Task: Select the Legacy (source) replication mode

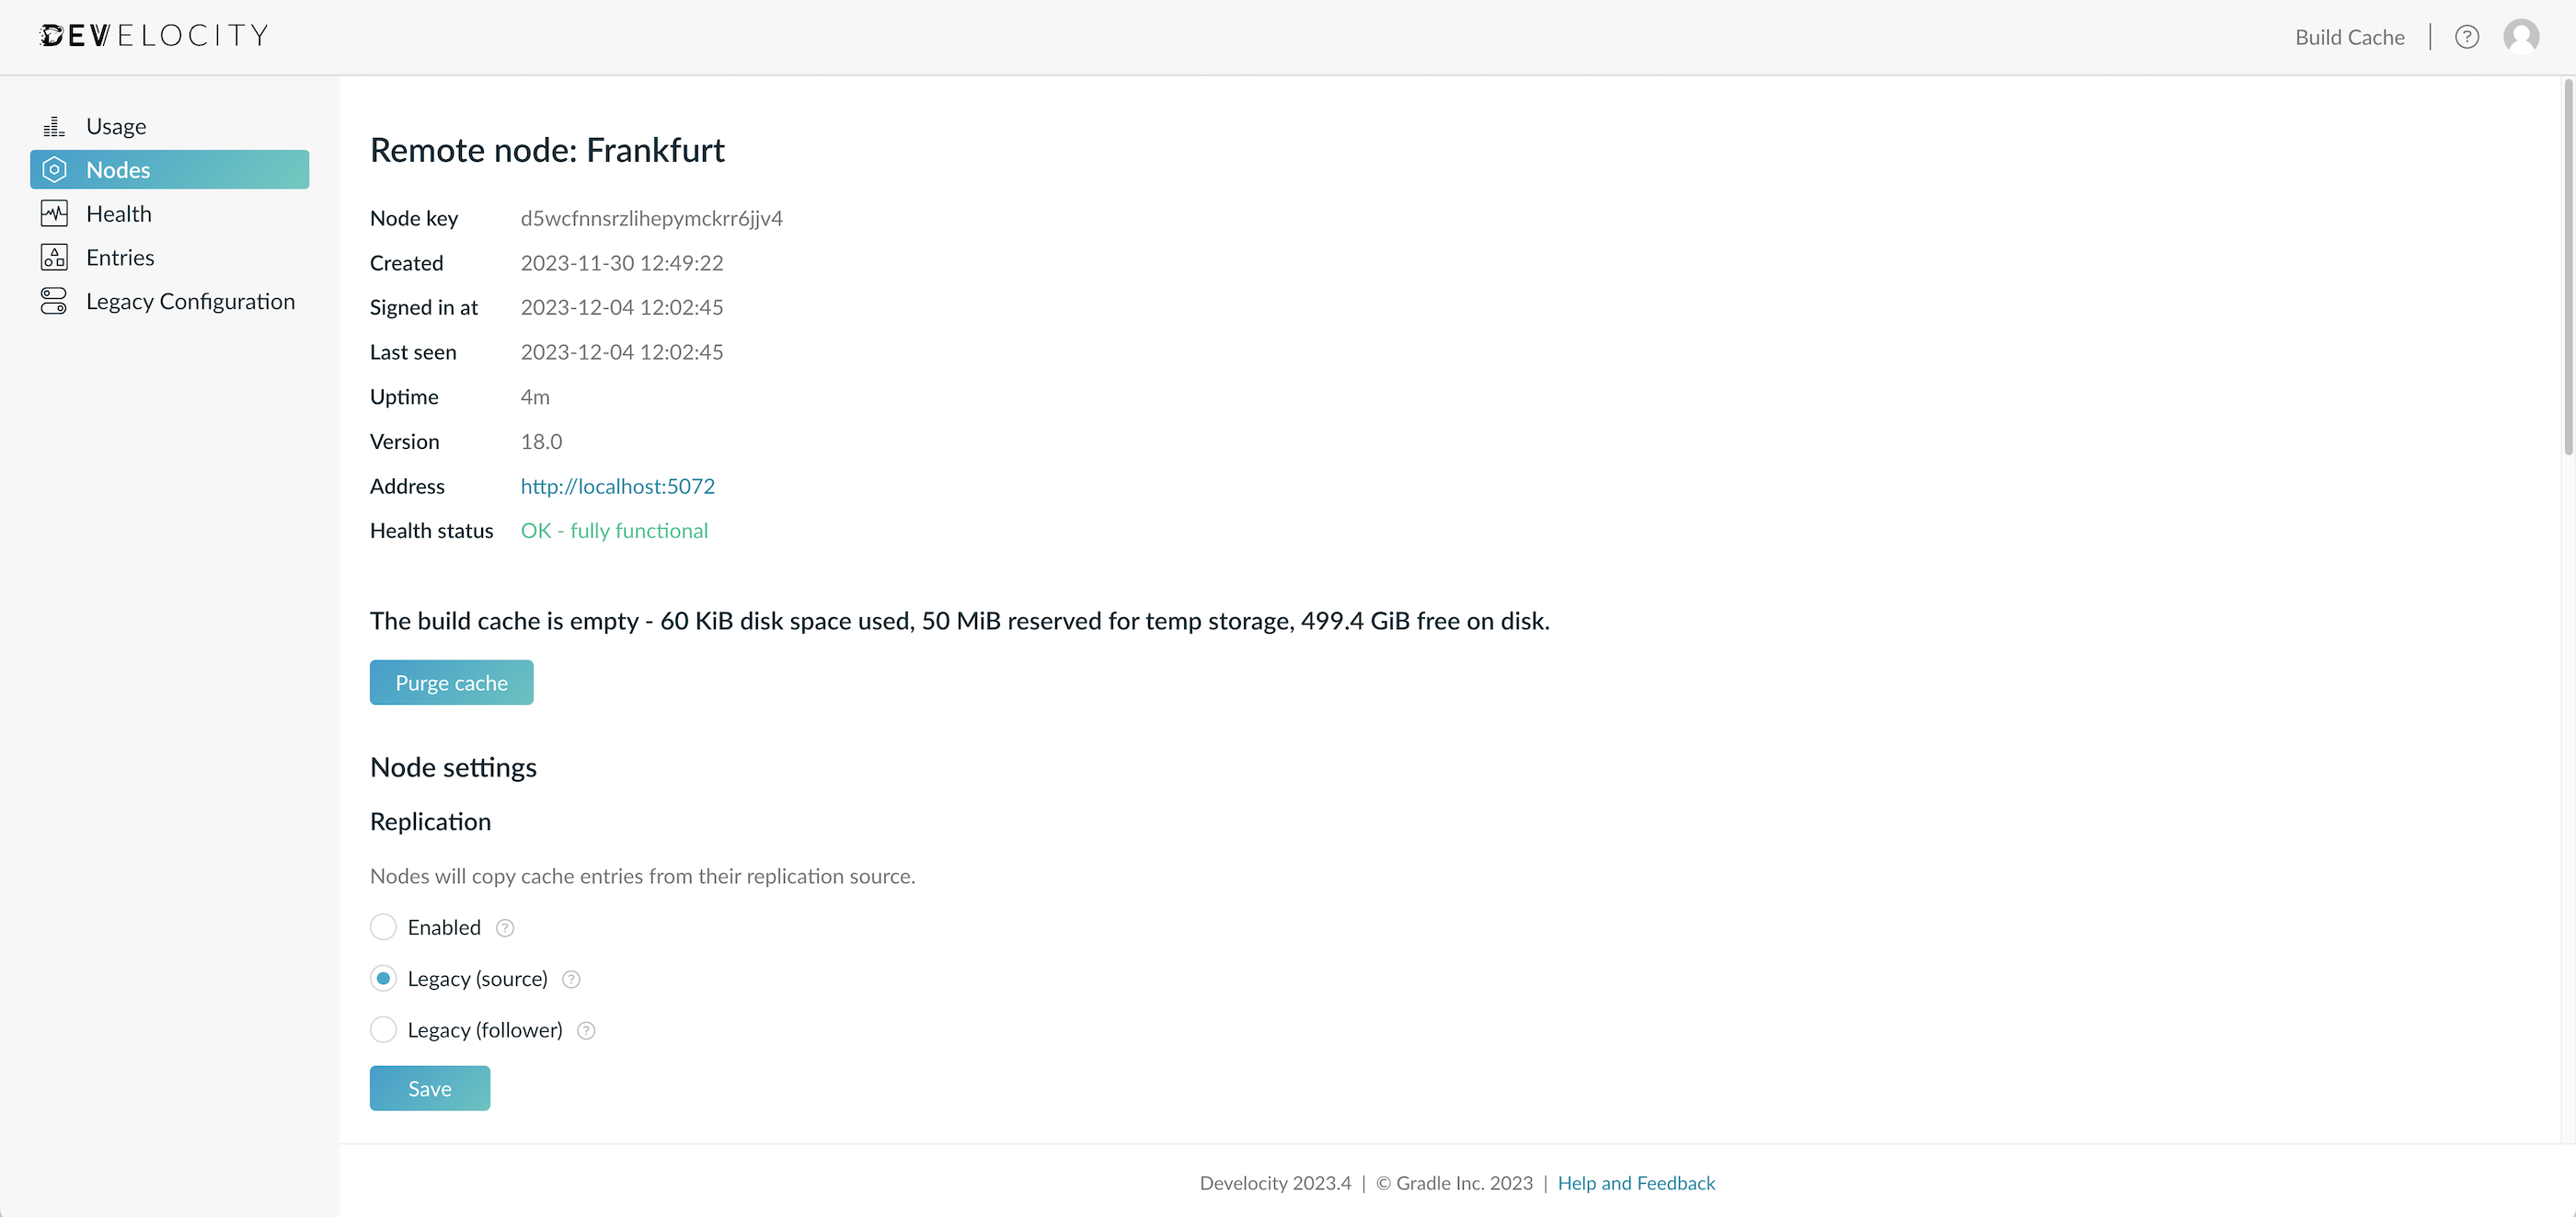Action: pyautogui.click(x=383, y=978)
